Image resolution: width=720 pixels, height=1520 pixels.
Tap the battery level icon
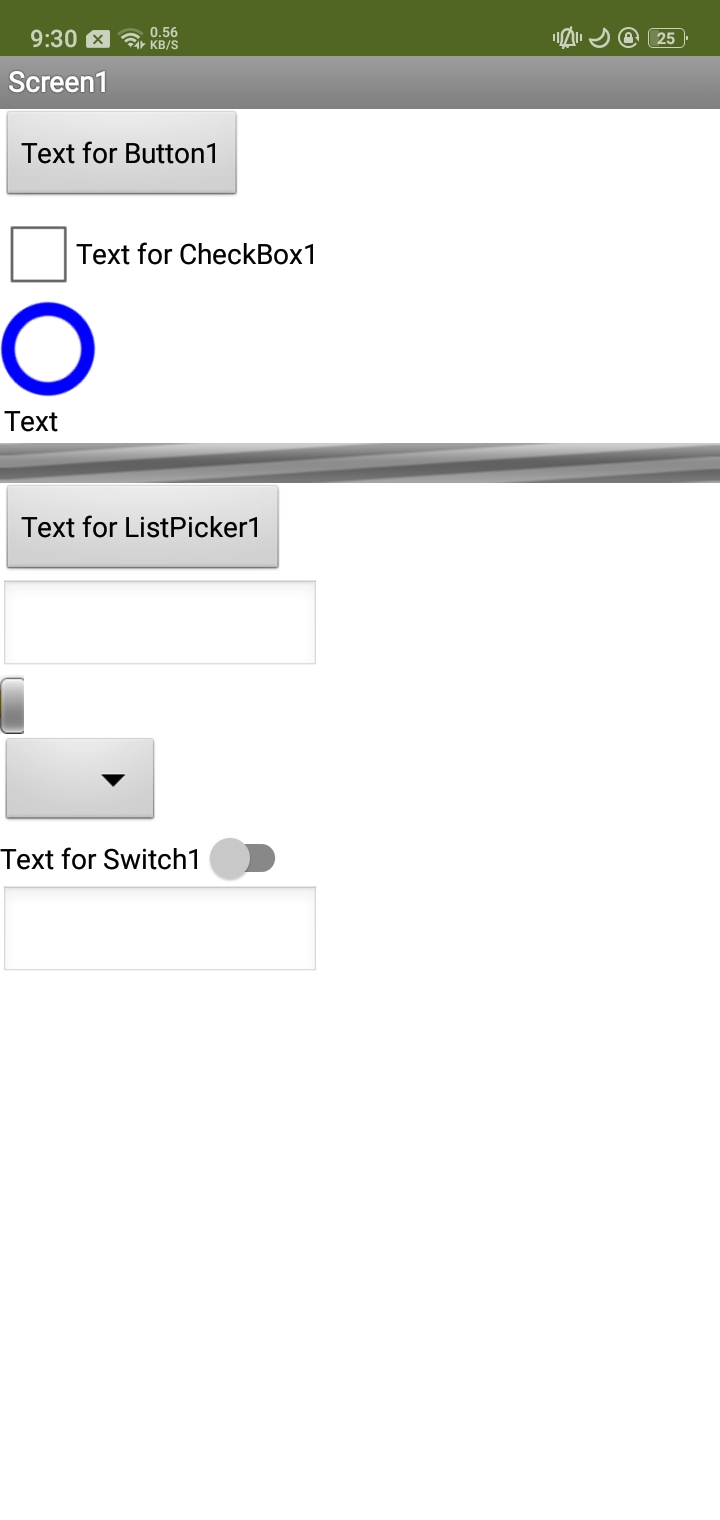[667, 39]
